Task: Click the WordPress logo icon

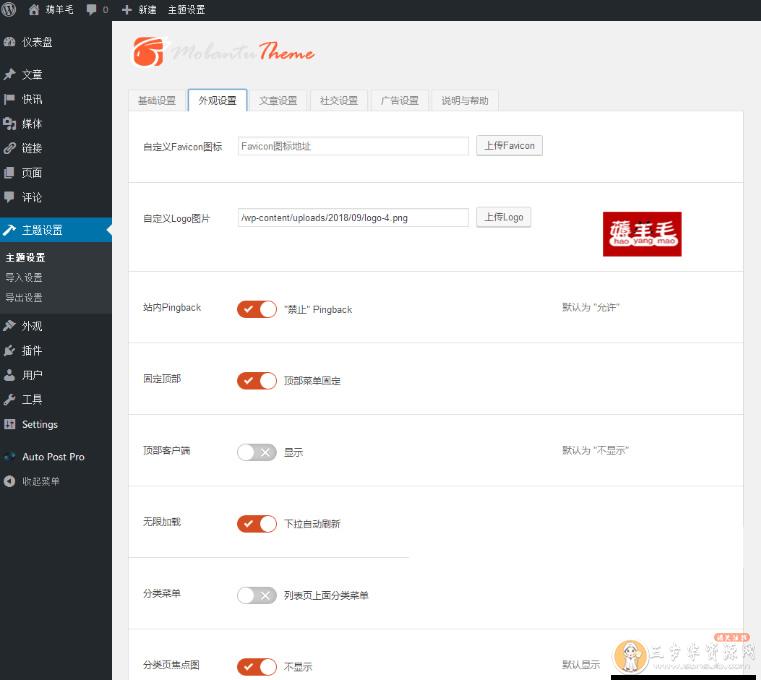Action: click(9, 9)
